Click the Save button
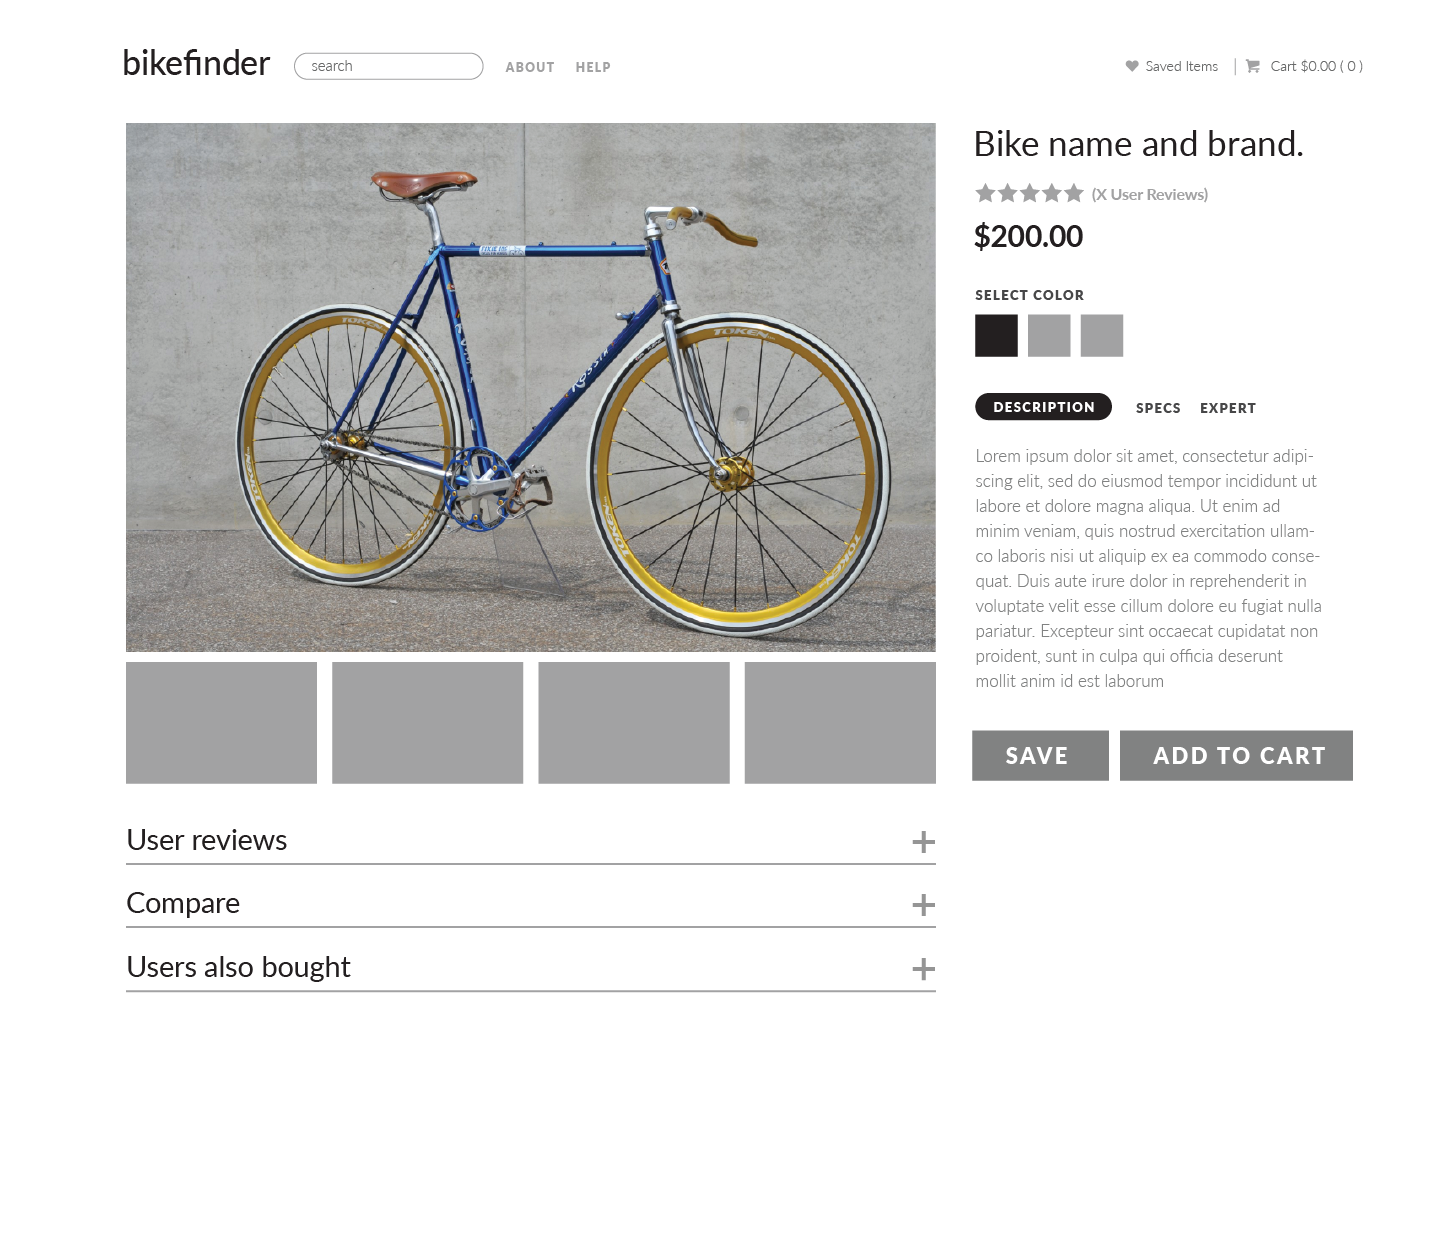1441x1234 pixels. pyautogui.click(x=1040, y=755)
